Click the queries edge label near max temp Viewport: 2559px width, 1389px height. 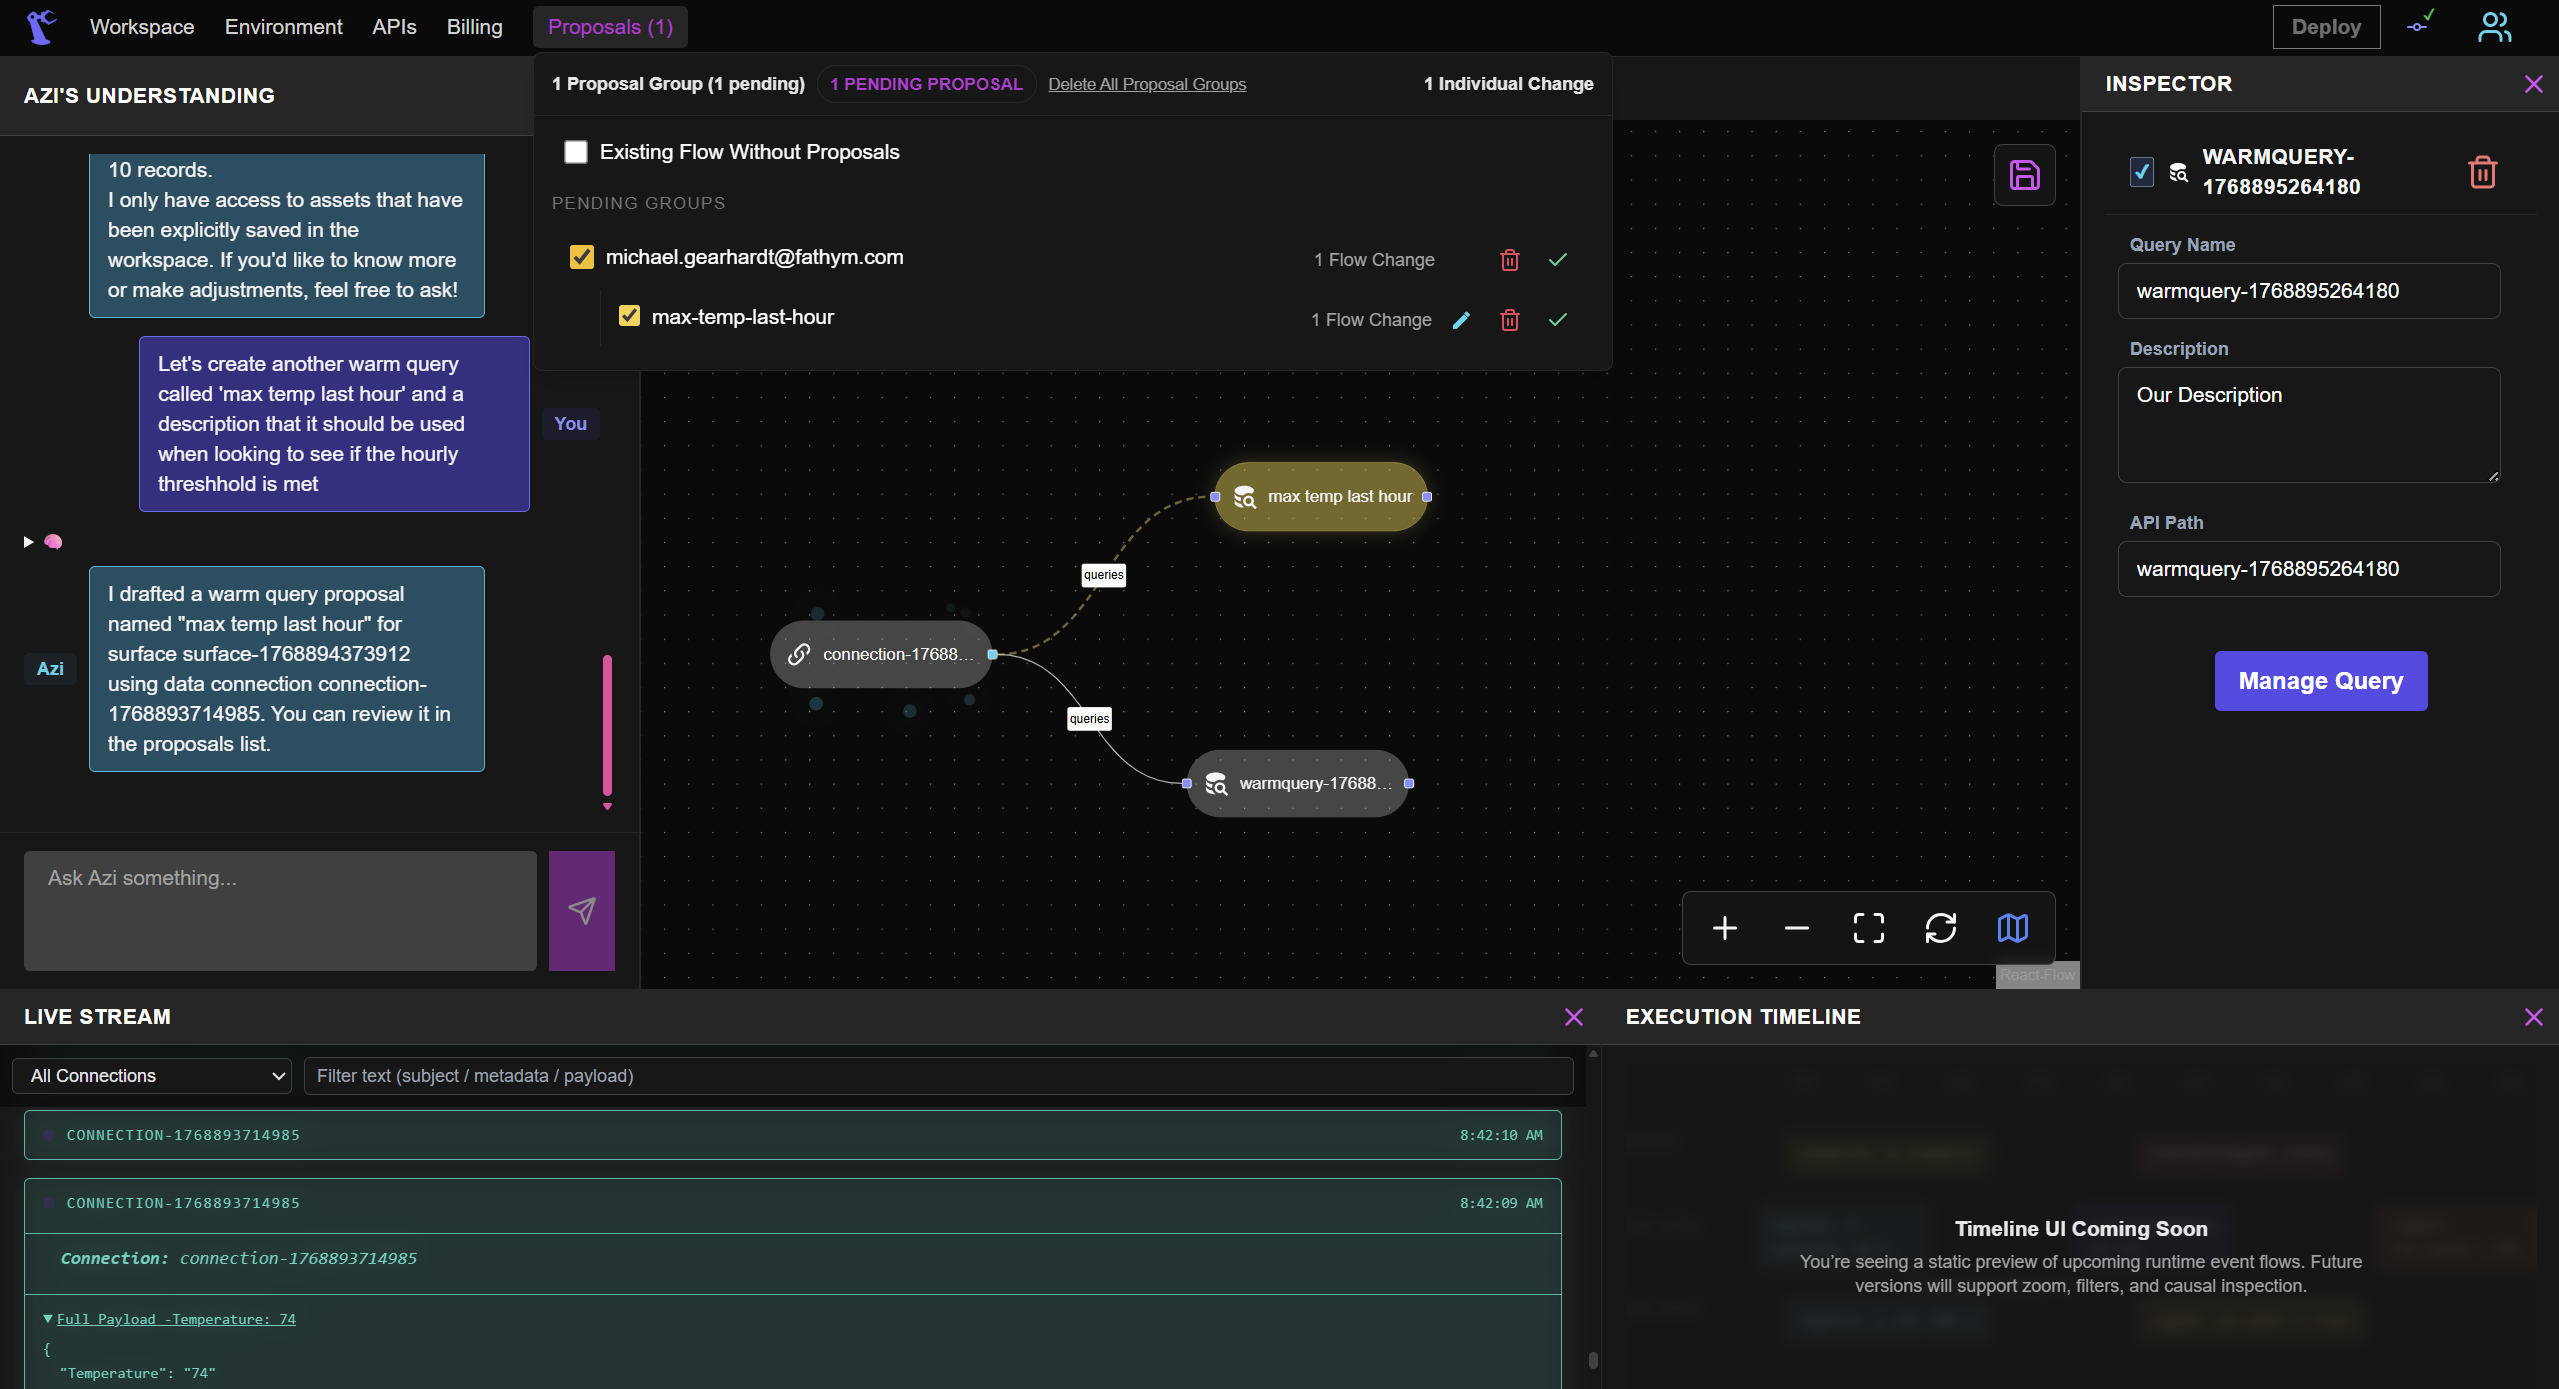point(1104,575)
